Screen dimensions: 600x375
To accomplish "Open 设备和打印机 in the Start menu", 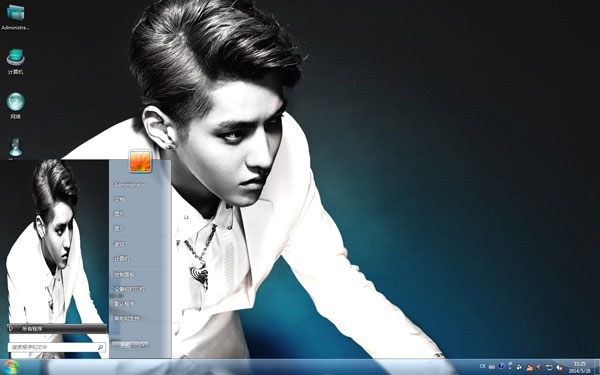I will pos(129,289).
